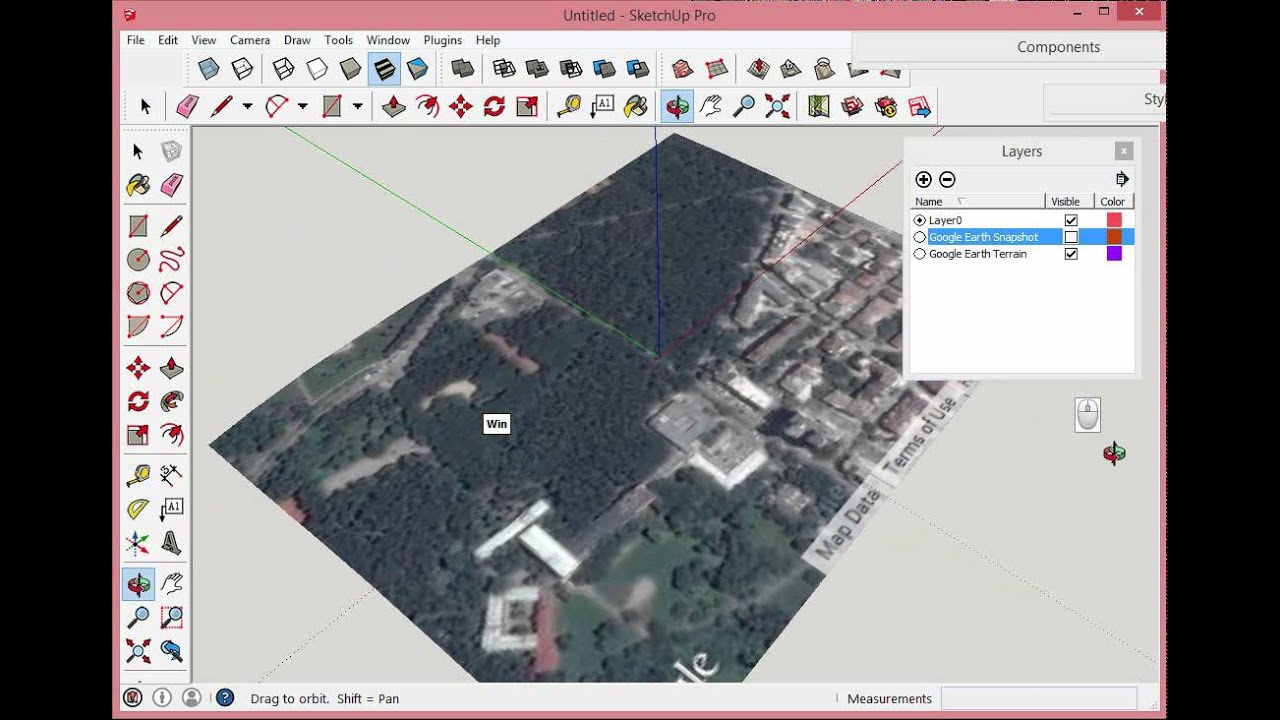Set Layer0 as active layer radio
Screen dimensions: 1280x720
920,220
